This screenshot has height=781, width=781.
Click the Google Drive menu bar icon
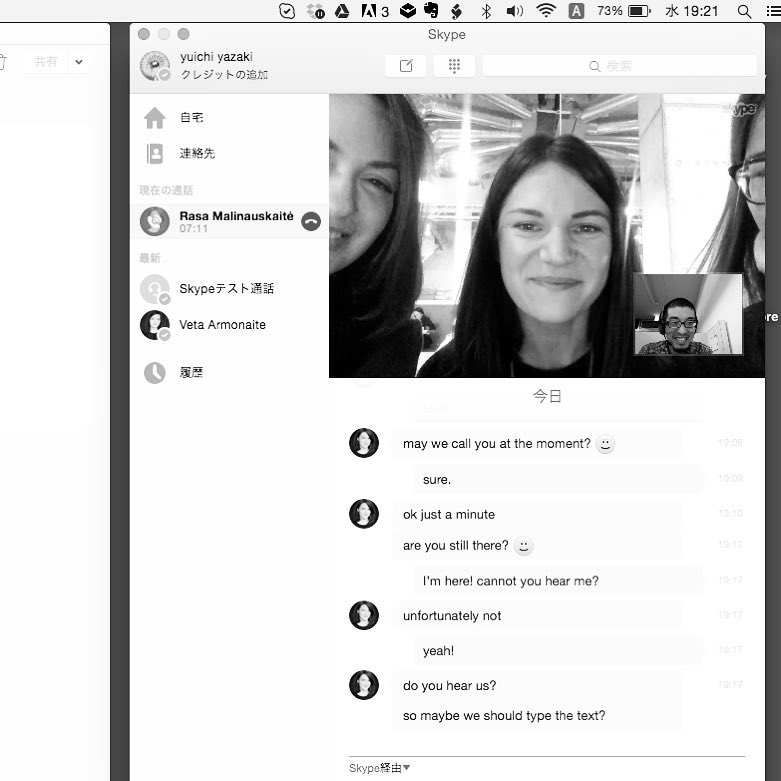tap(341, 11)
